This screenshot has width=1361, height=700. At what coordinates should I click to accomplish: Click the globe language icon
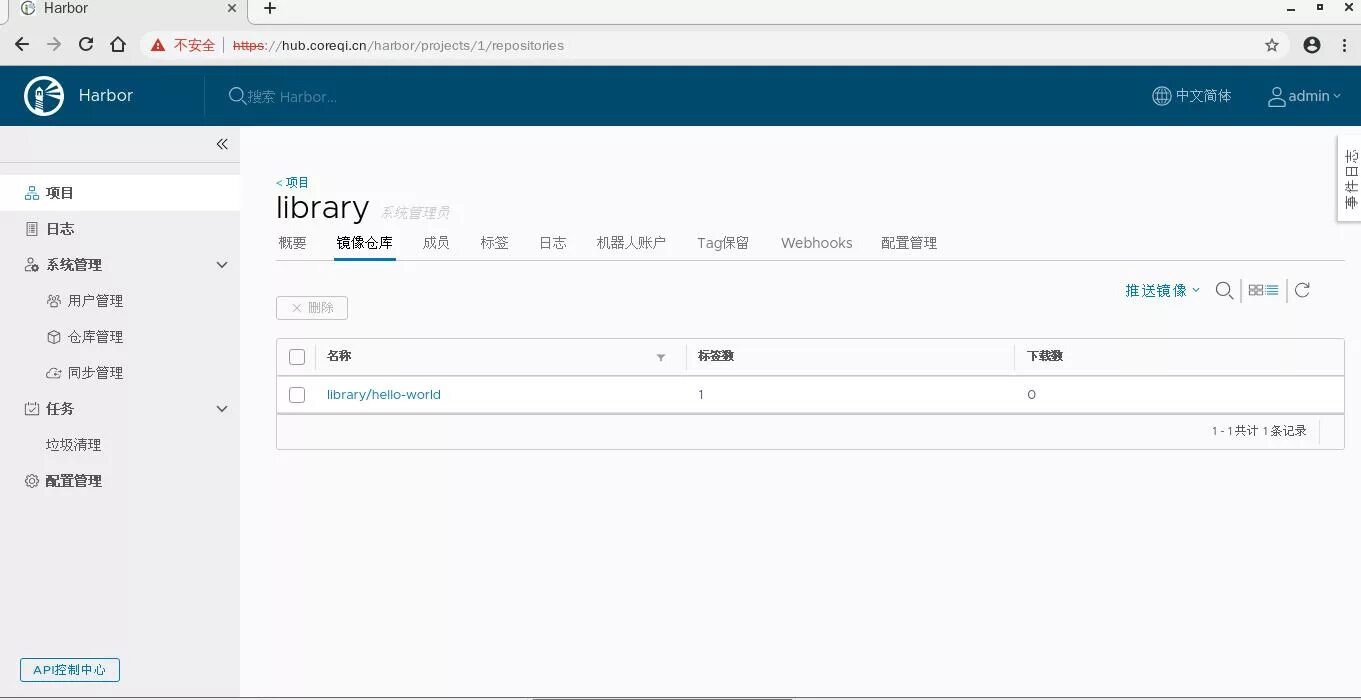click(1161, 96)
